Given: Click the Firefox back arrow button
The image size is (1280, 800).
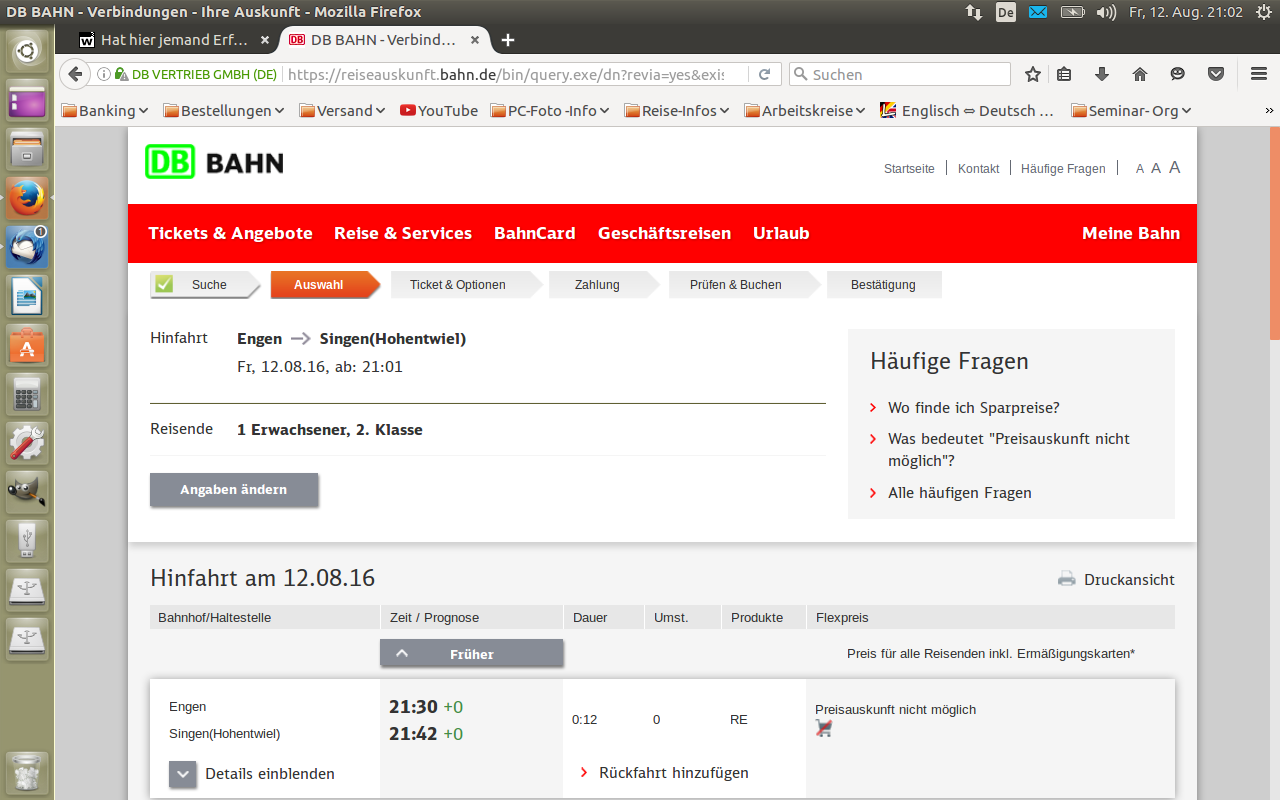Looking at the screenshot, I should point(74,74).
